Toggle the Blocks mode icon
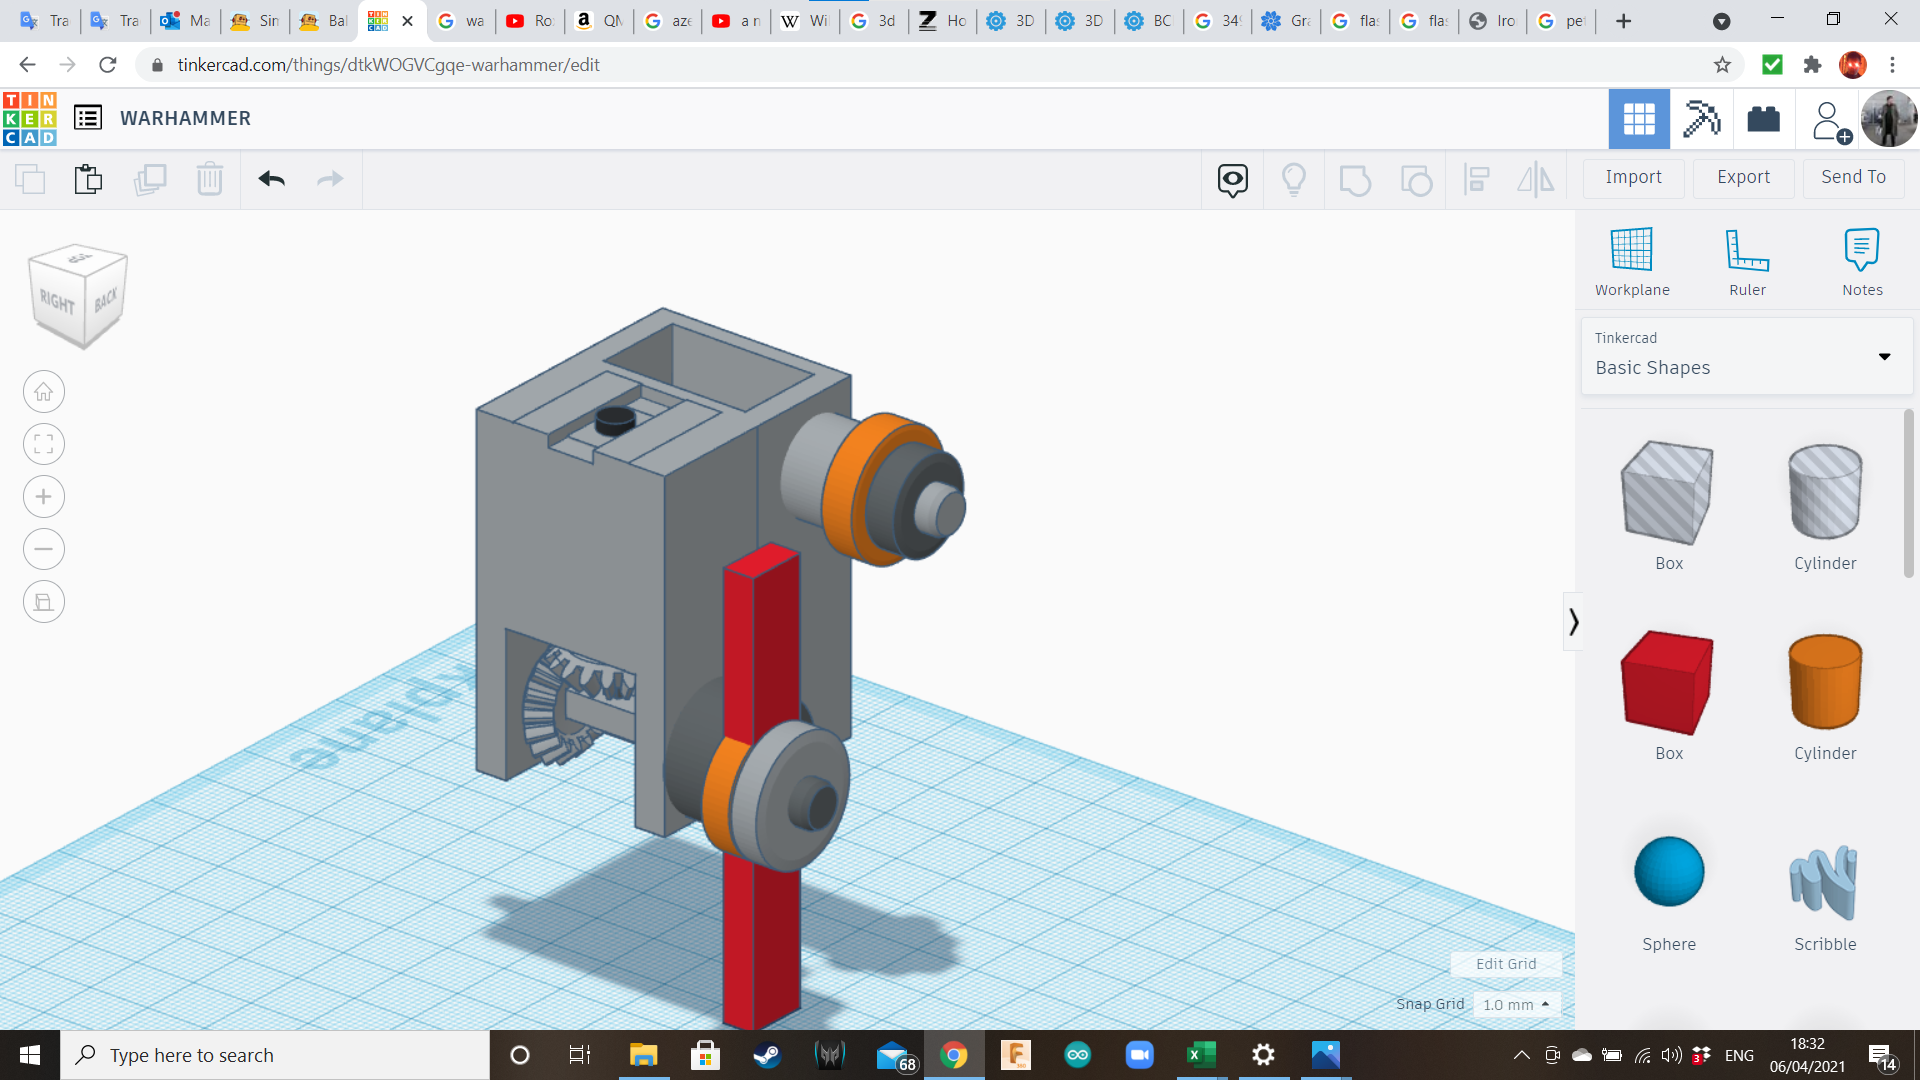Image resolution: width=1920 pixels, height=1080 pixels. pyautogui.click(x=1701, y=119)
